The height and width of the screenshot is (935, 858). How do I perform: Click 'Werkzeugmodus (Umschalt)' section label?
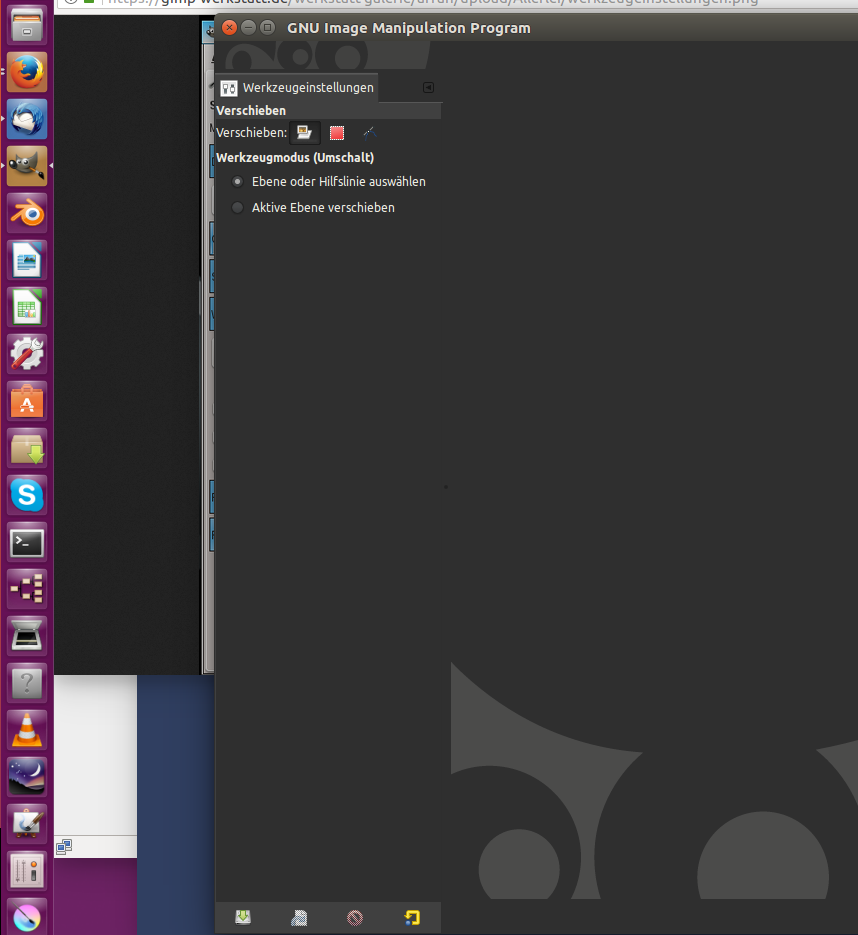point(295,157)
